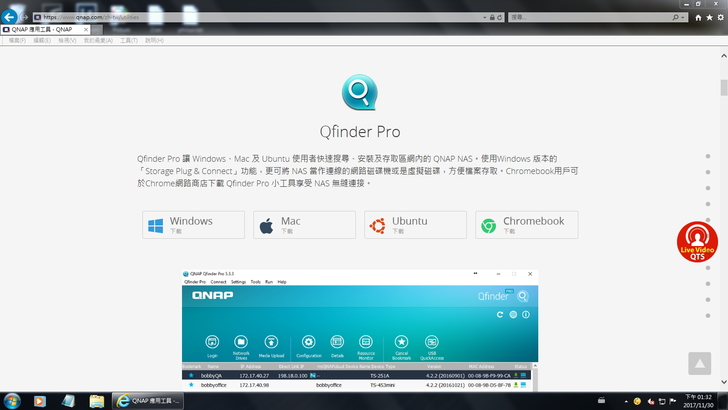Screen dimensions: 728x410
Task: Click the back-to-top arrow button
Action: [x=700, y=363]
